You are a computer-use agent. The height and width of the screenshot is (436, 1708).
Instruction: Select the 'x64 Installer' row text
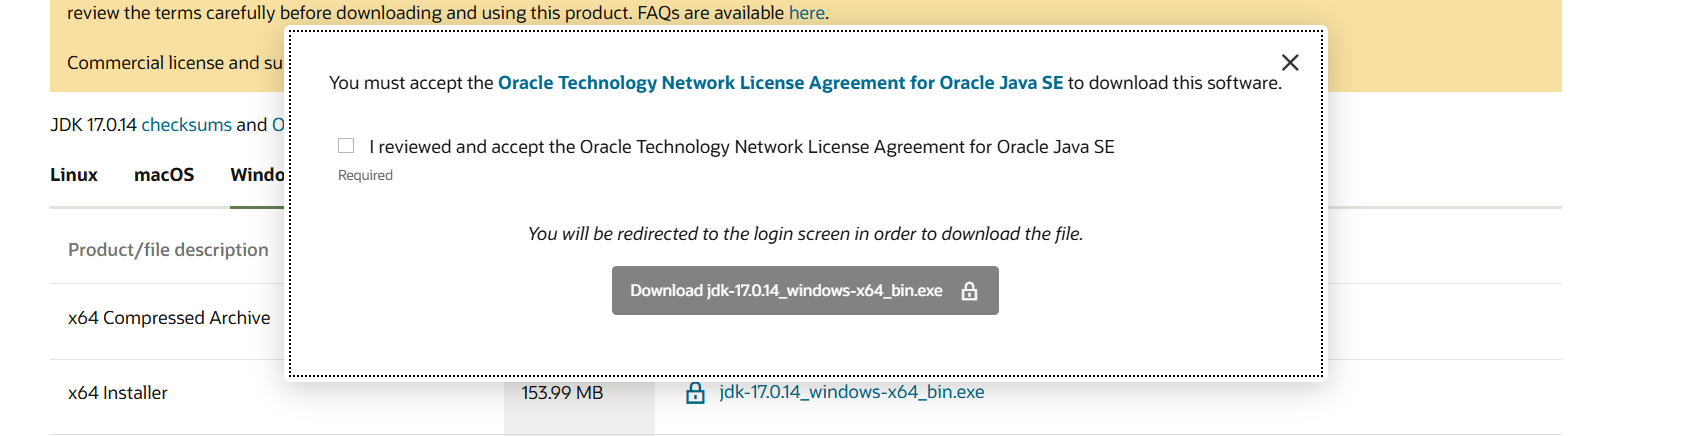[118, 393]
